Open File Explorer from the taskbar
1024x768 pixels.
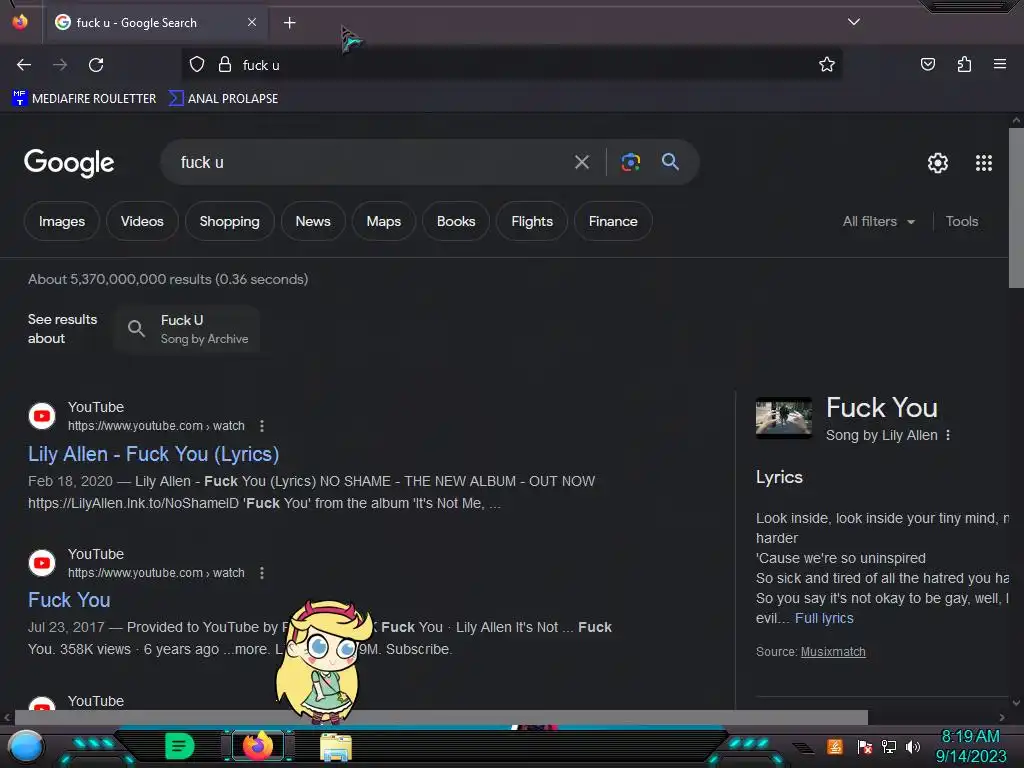[336, 747]
